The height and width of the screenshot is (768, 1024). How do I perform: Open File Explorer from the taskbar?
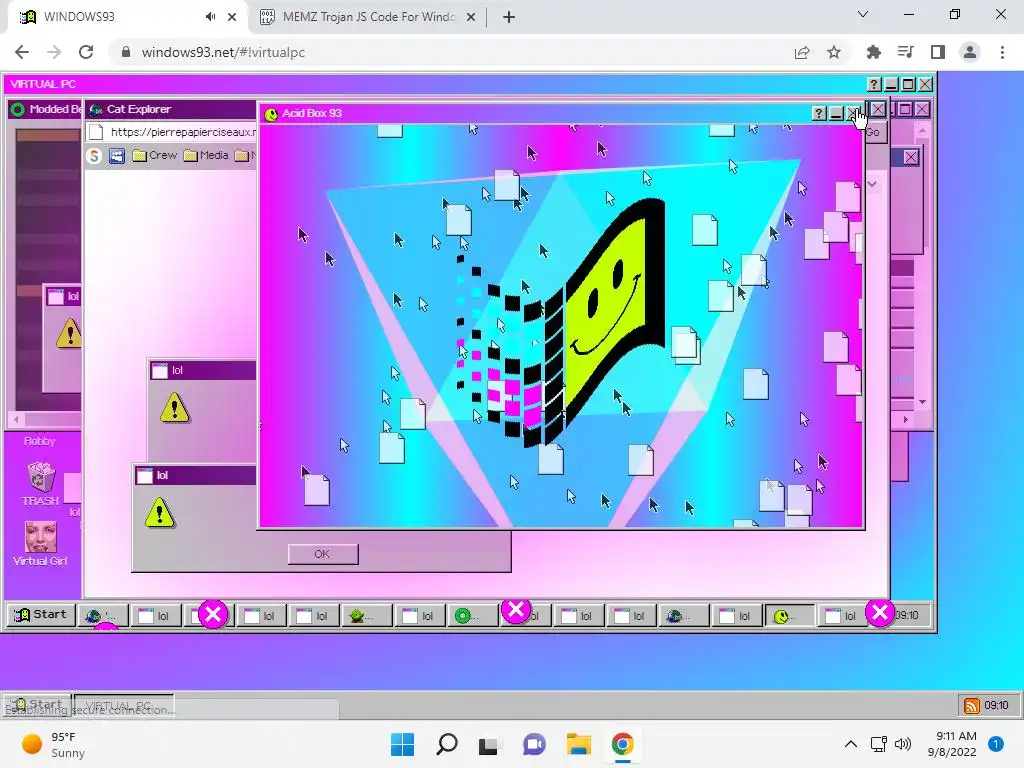click(x=579, y=744)
